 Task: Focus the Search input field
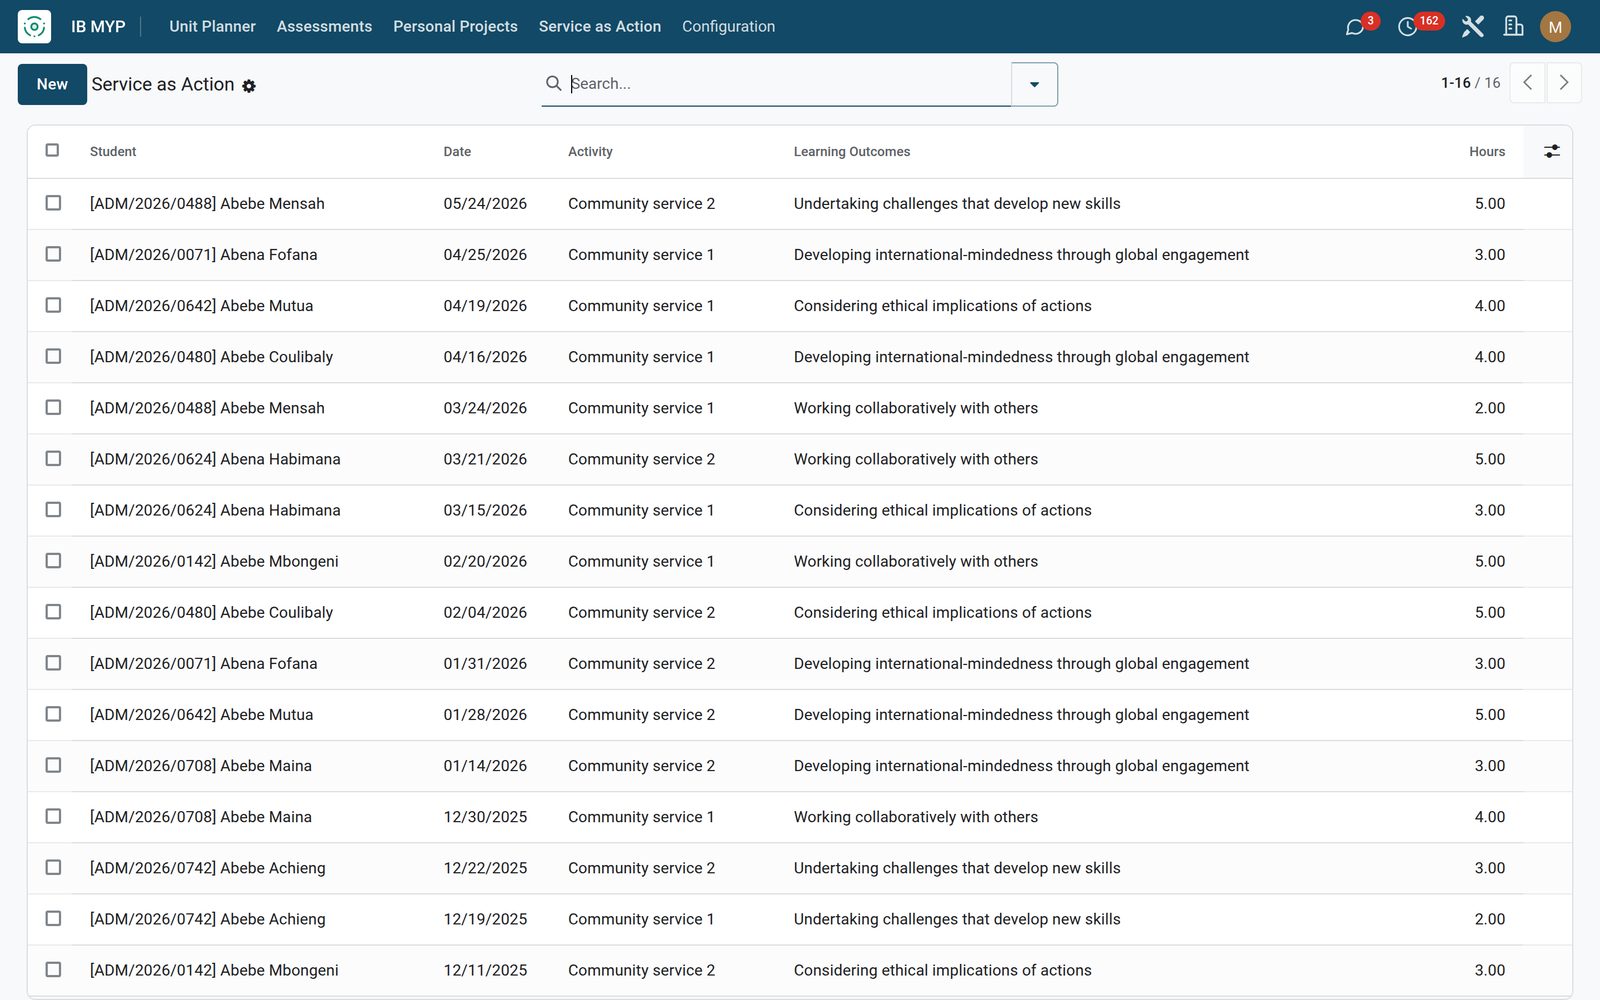coord(788,84)
